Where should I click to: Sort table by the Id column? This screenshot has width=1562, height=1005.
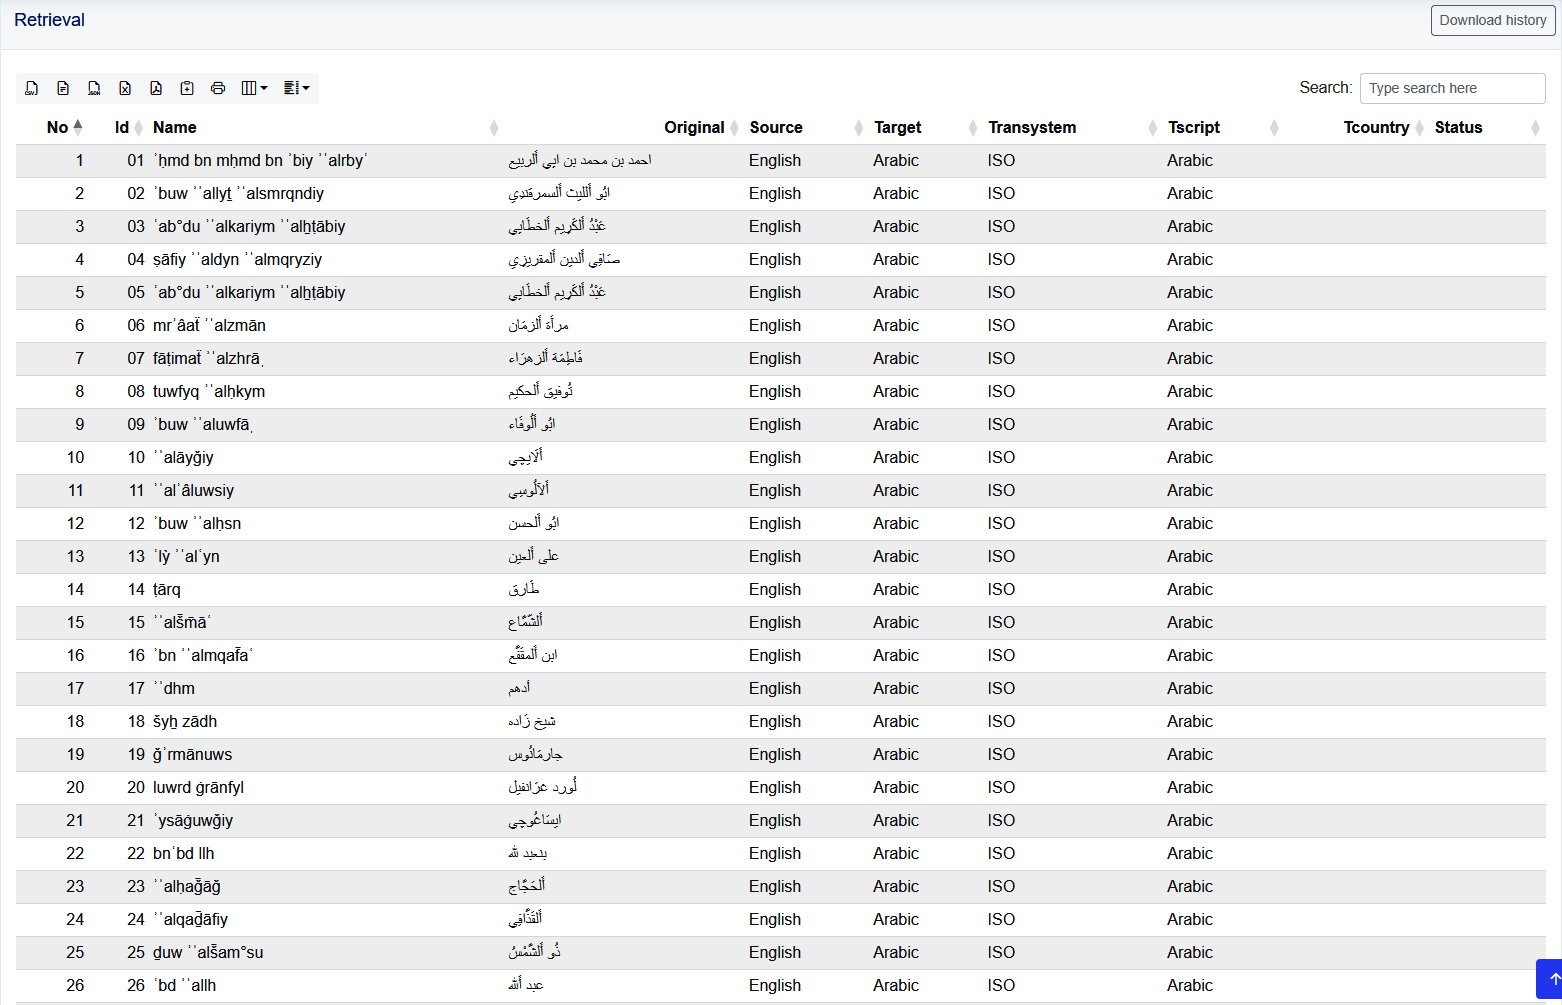pos(129,127)
